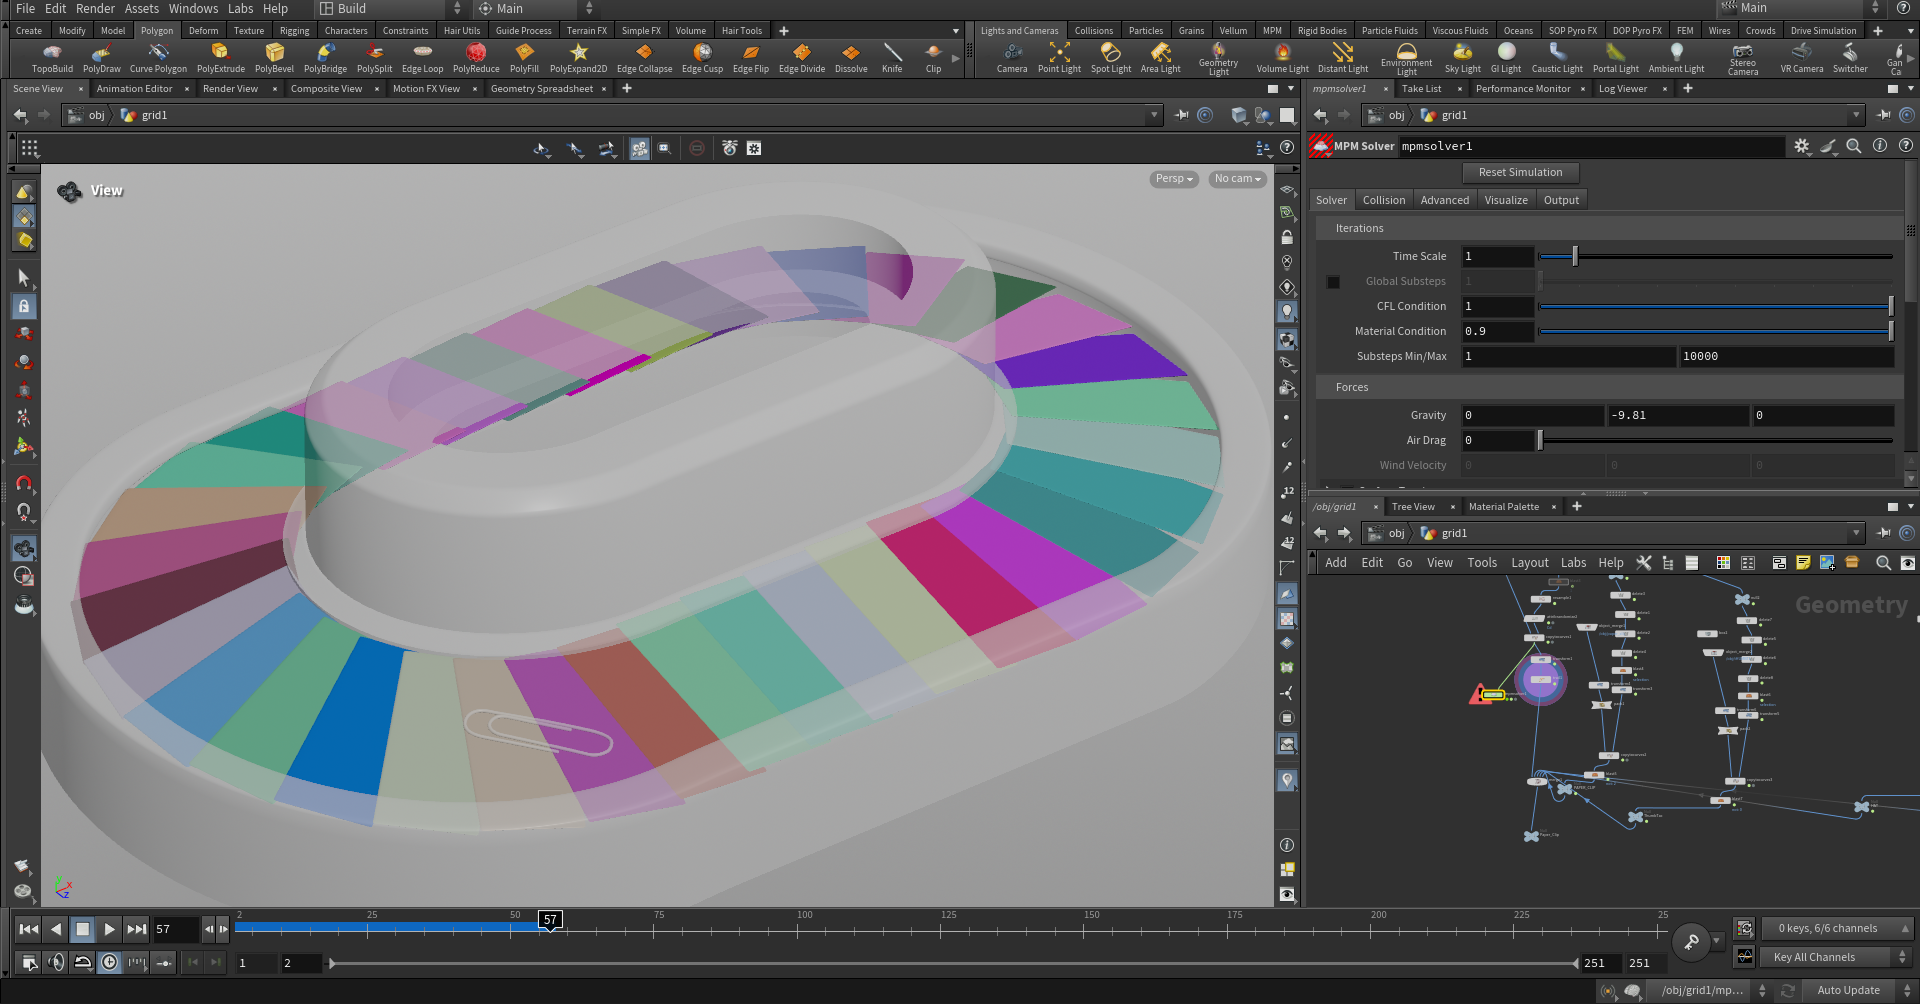Adjust the Air Drag slider
This screenshot has height=1004, width=1920.
pyautogui.click(x=1716, y=440)
